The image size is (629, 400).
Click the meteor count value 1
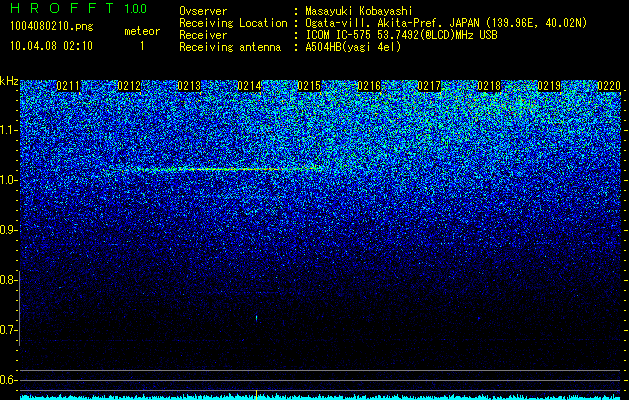coord(142,46)
